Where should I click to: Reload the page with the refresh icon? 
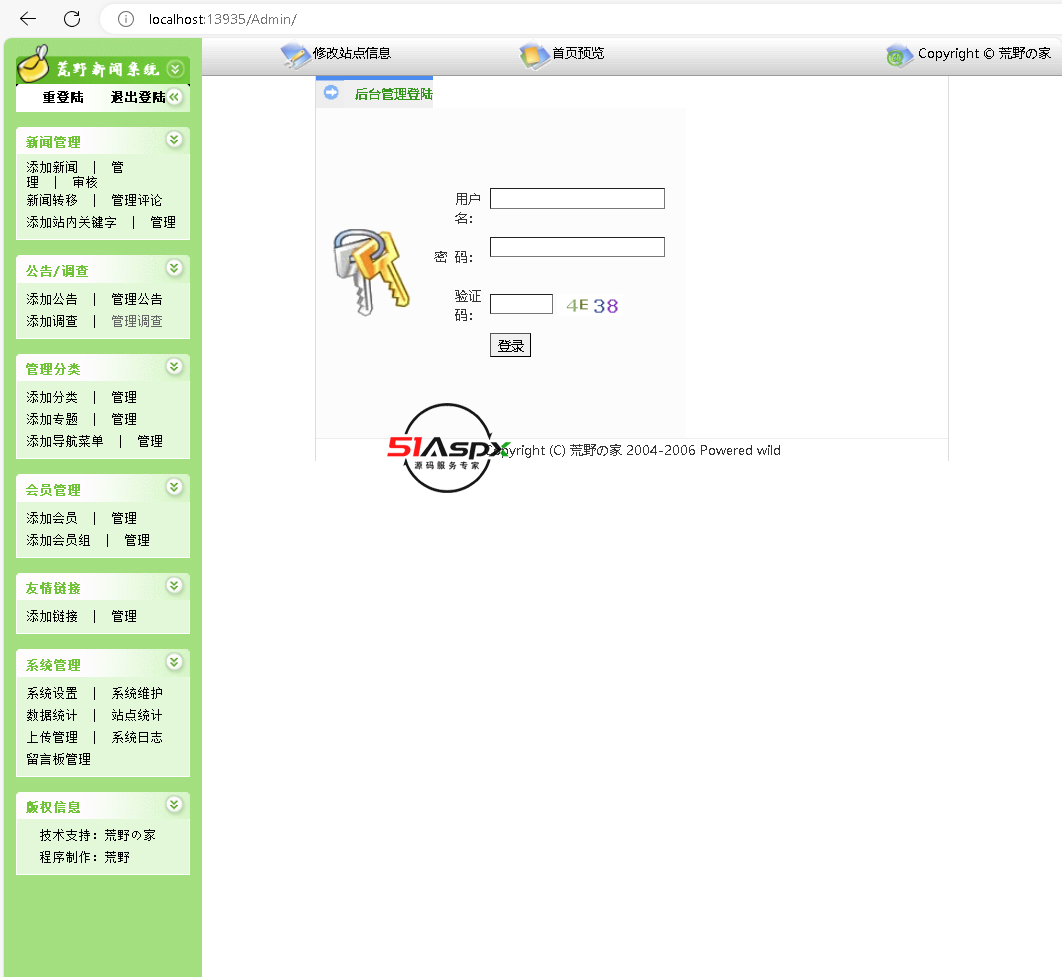click(72, 19)
